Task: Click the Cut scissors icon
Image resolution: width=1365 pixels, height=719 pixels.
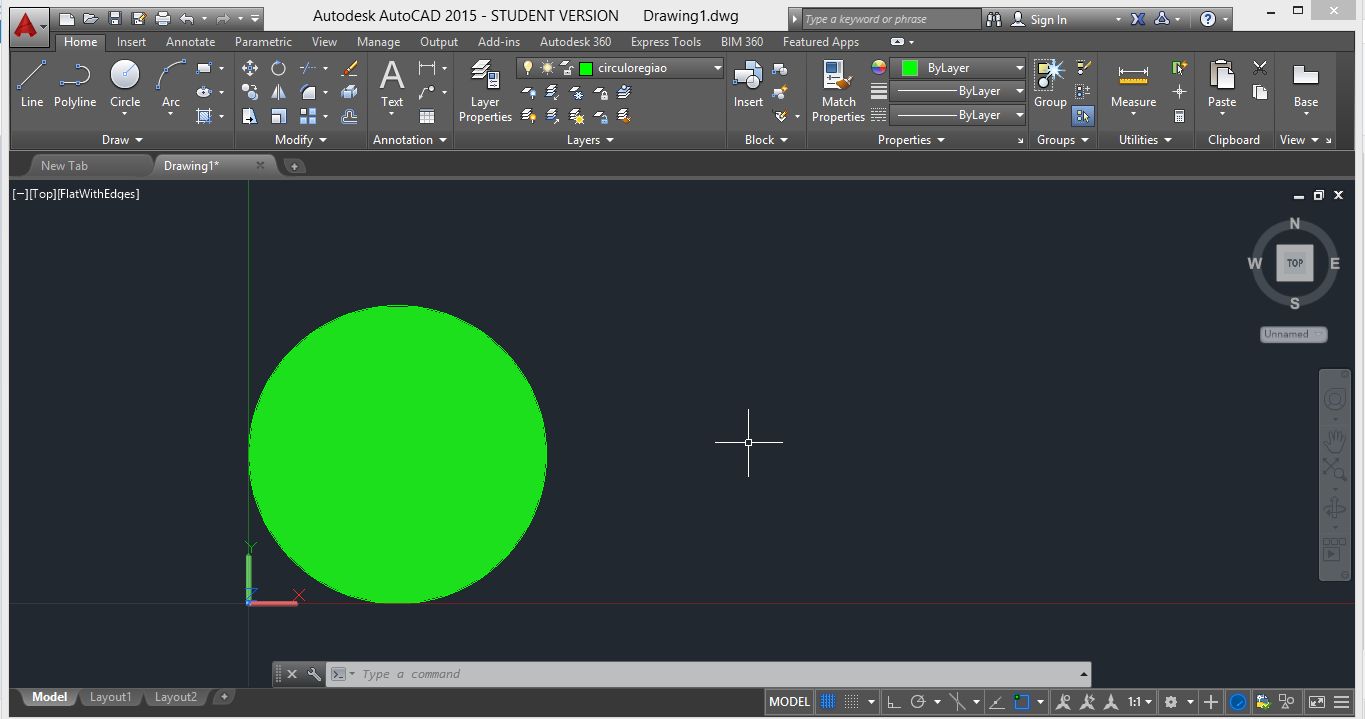Action: tap(1260, 68)
